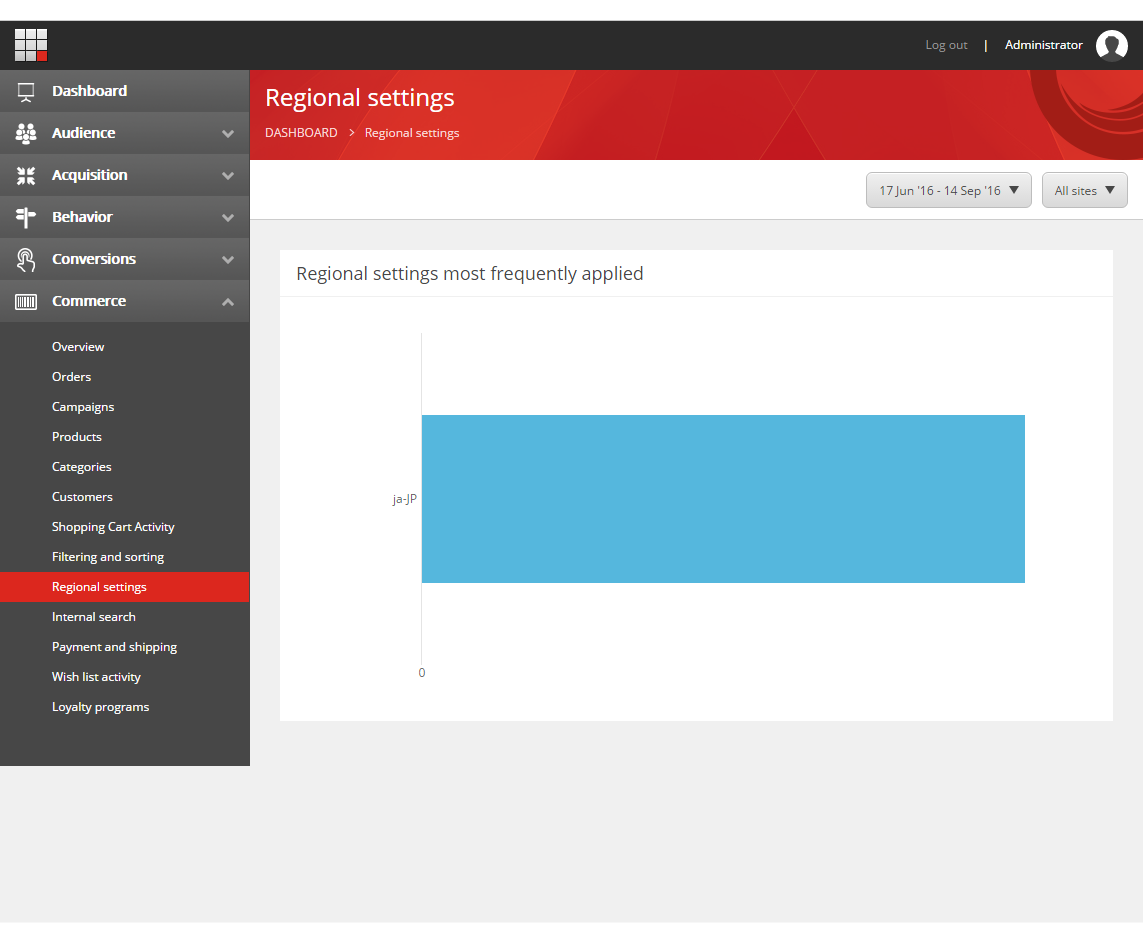1143x943 pixels.
Task: Open the date range dropdown
Action: [x=948, y=190]
